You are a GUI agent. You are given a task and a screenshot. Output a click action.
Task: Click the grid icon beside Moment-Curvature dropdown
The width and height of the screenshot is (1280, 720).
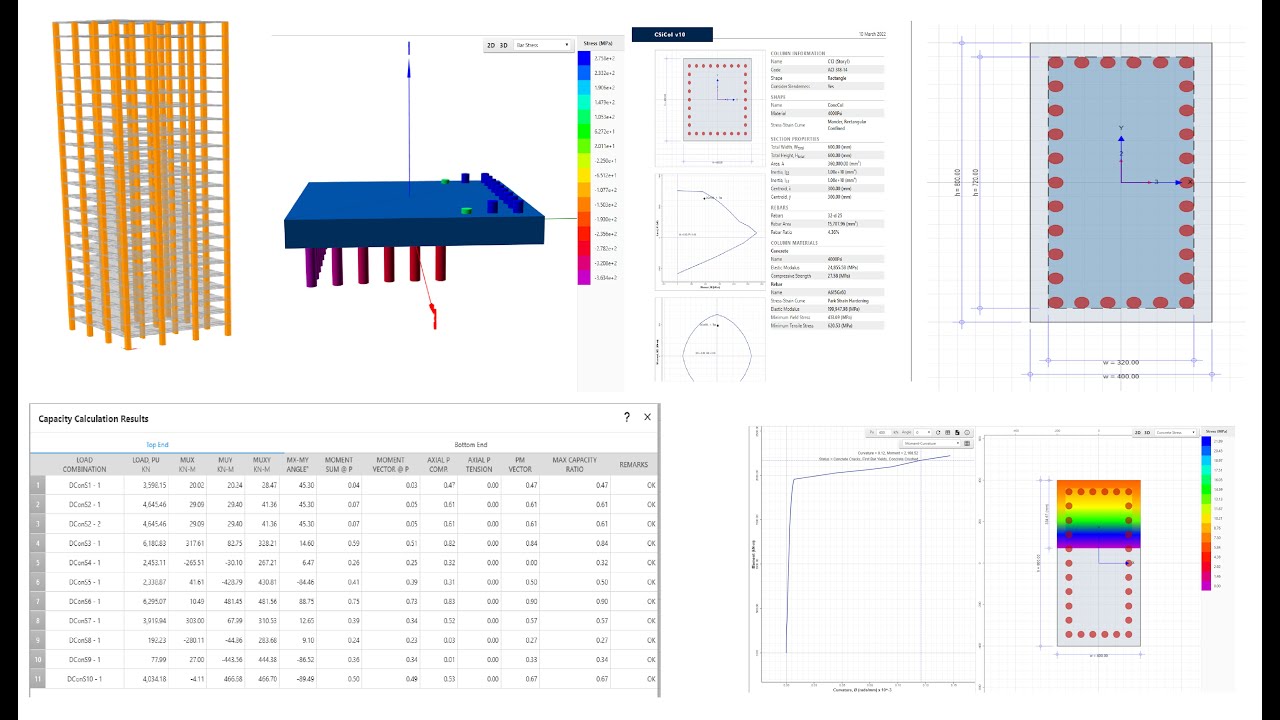[967, 443]
